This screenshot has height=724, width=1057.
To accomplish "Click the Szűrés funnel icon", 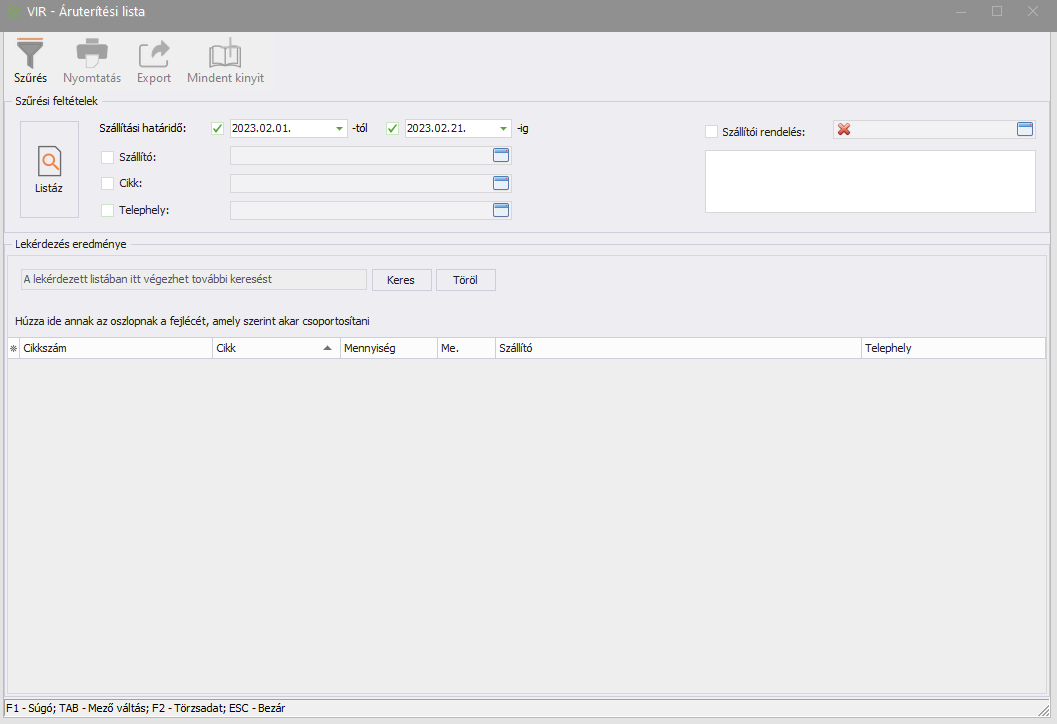I will tap(30, 53).
